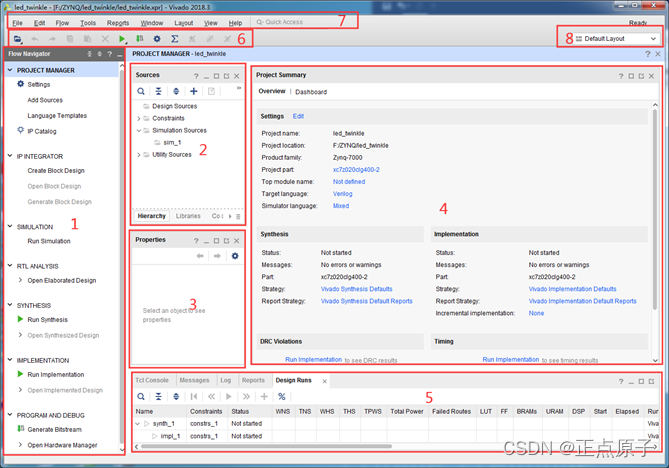Click the help icon in Sources panel

coord(196,76)
